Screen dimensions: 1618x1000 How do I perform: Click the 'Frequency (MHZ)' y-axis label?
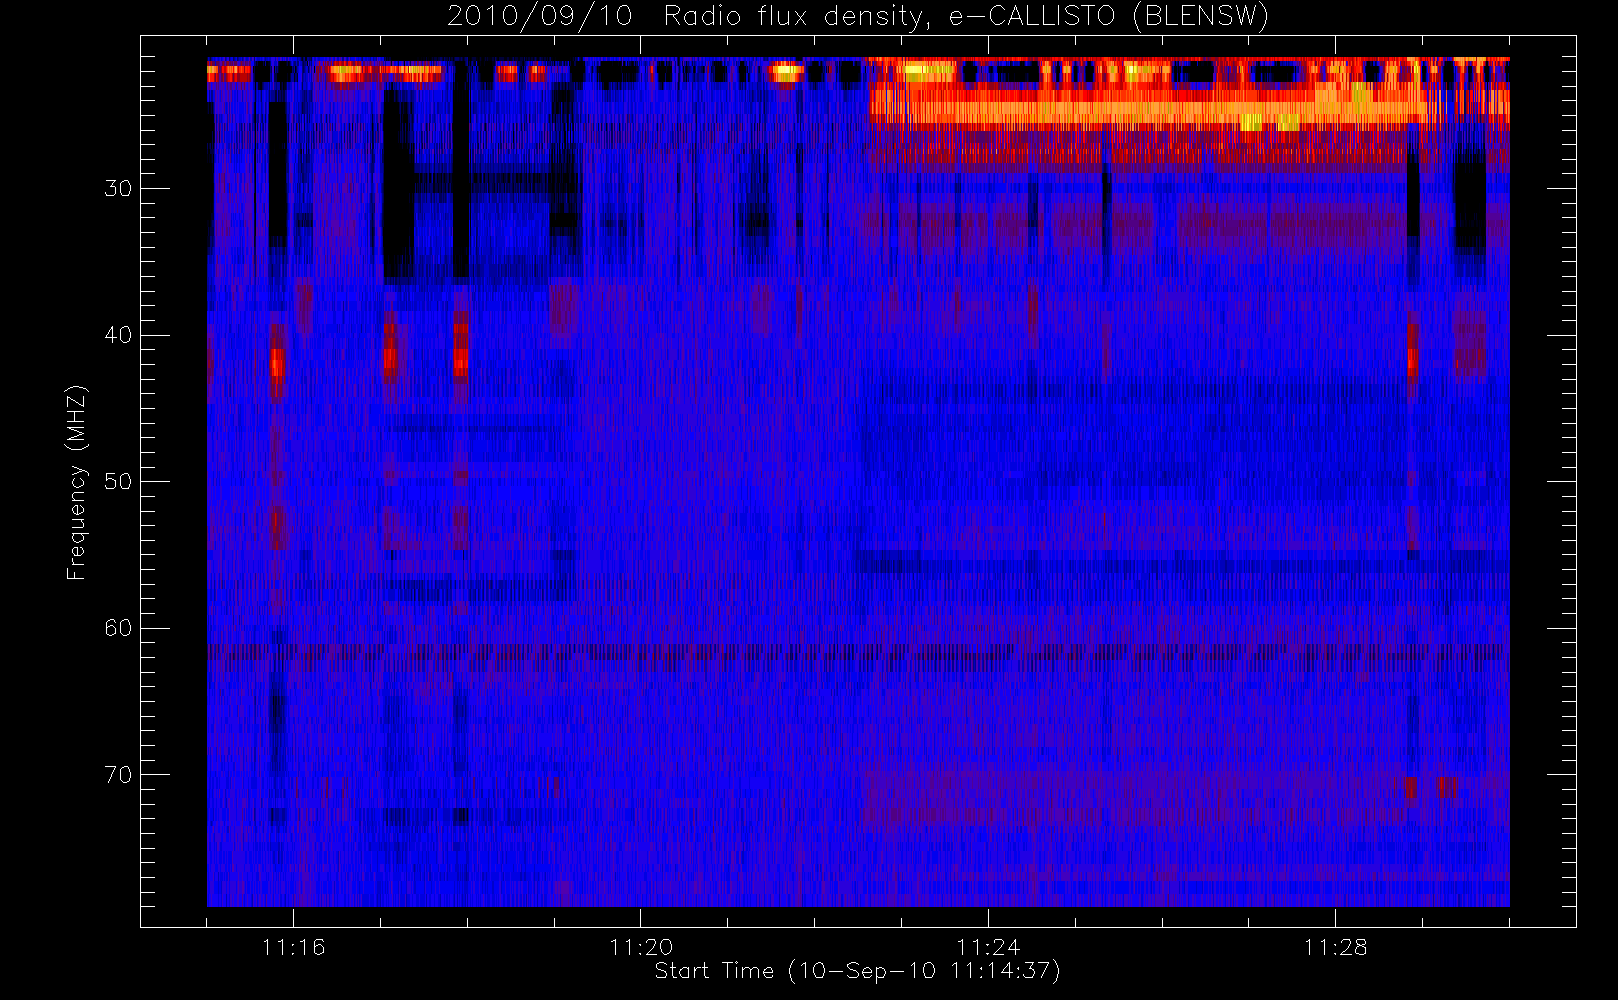tap(76, 482)
